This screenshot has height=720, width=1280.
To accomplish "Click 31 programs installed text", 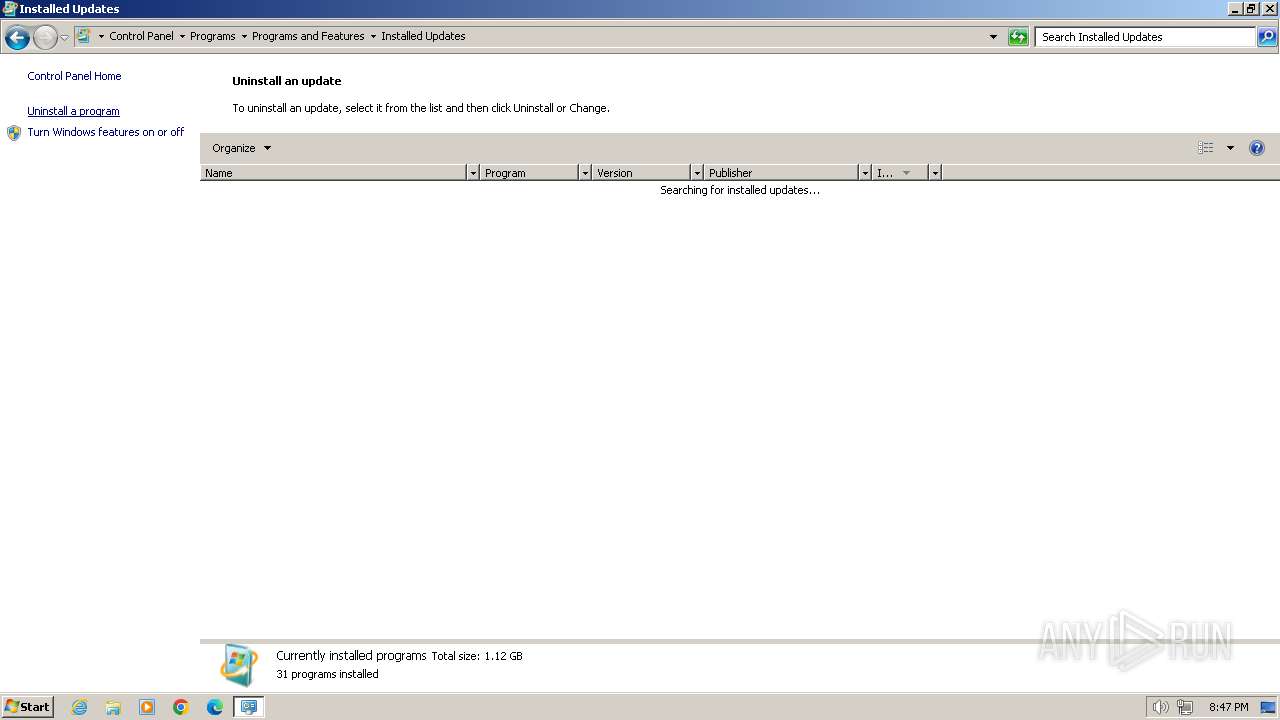I will coord(327,674).
